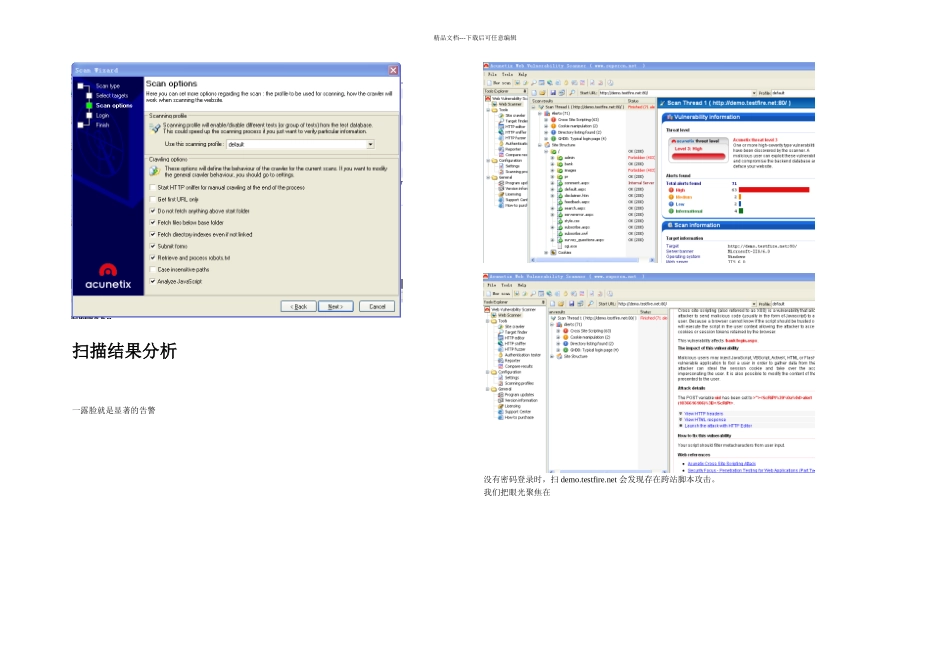Click View HTTP headers link
950x672 pixels.
click(703, 414)
